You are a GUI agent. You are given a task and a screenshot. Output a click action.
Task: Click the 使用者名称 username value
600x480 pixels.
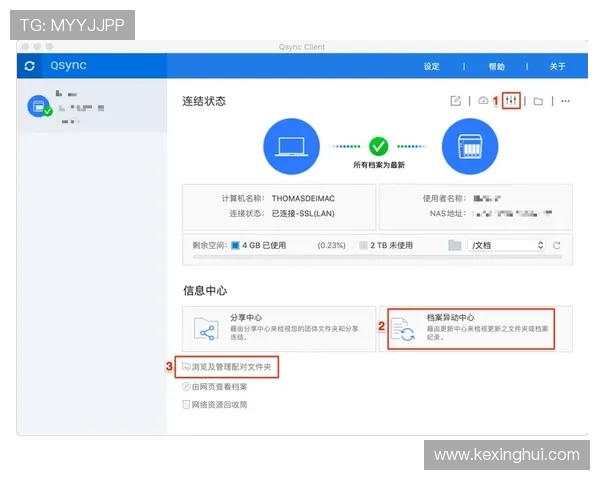[487, 198]
